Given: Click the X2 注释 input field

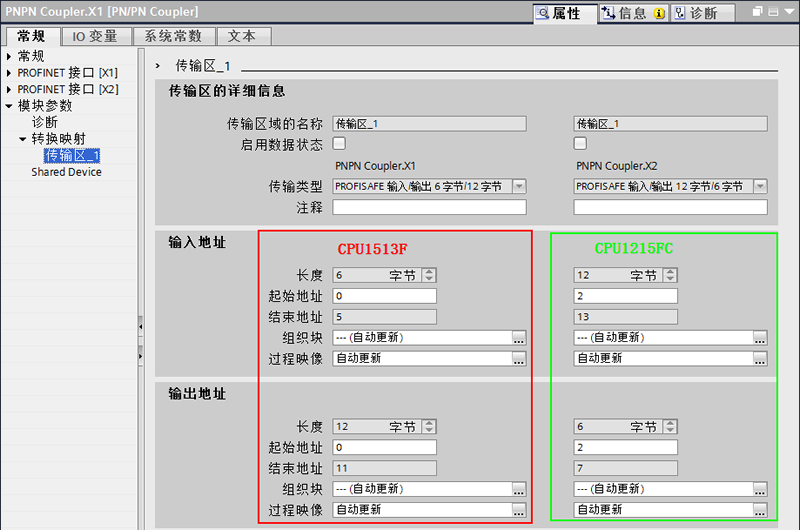Looking at the screenshot, I should (670, 207).
